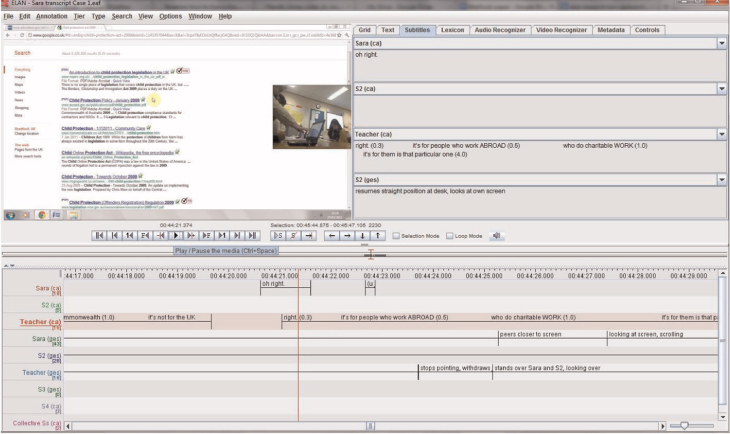Click the horizontal timeline scrollbar

coord(369,425)
